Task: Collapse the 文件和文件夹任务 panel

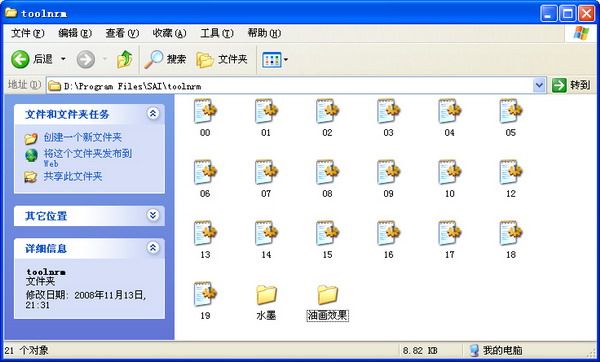Action: (153, 113)
